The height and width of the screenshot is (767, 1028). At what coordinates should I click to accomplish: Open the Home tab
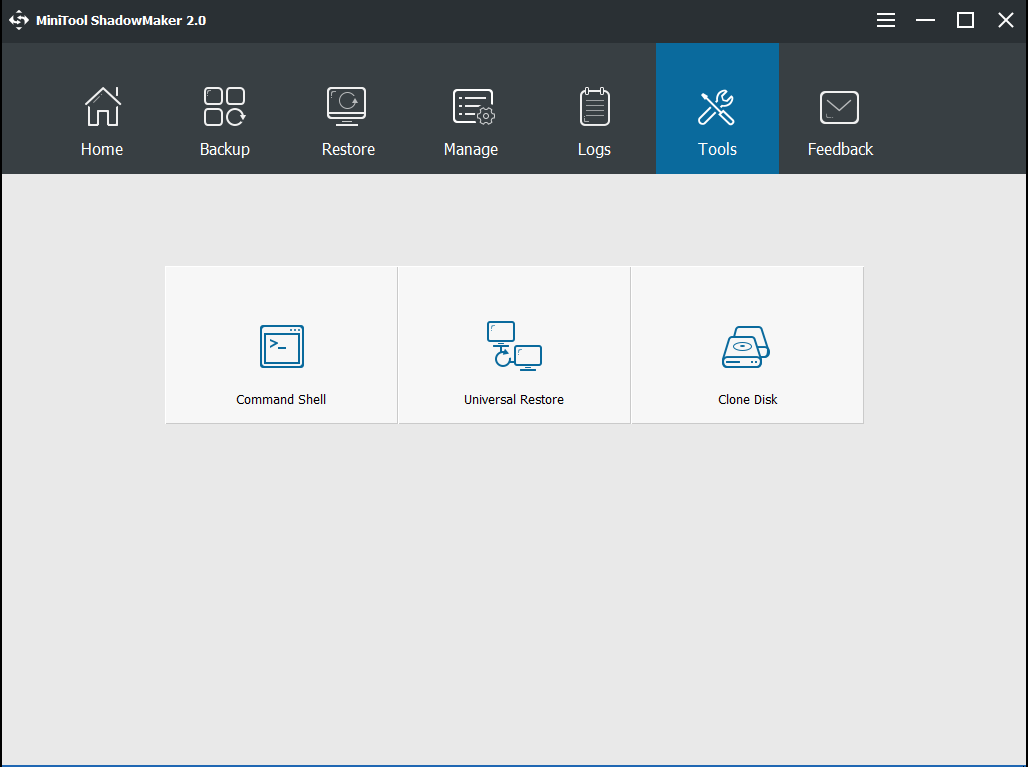click(102, 109)
